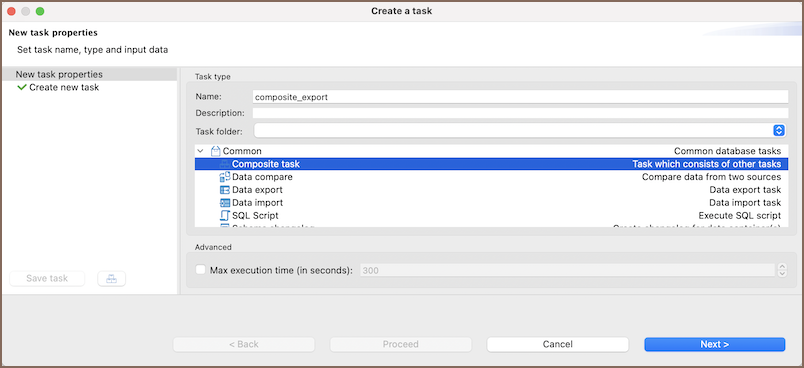Click the Name input field
Viewport: 804px width, 368px height.
click(x=520, y=97)
